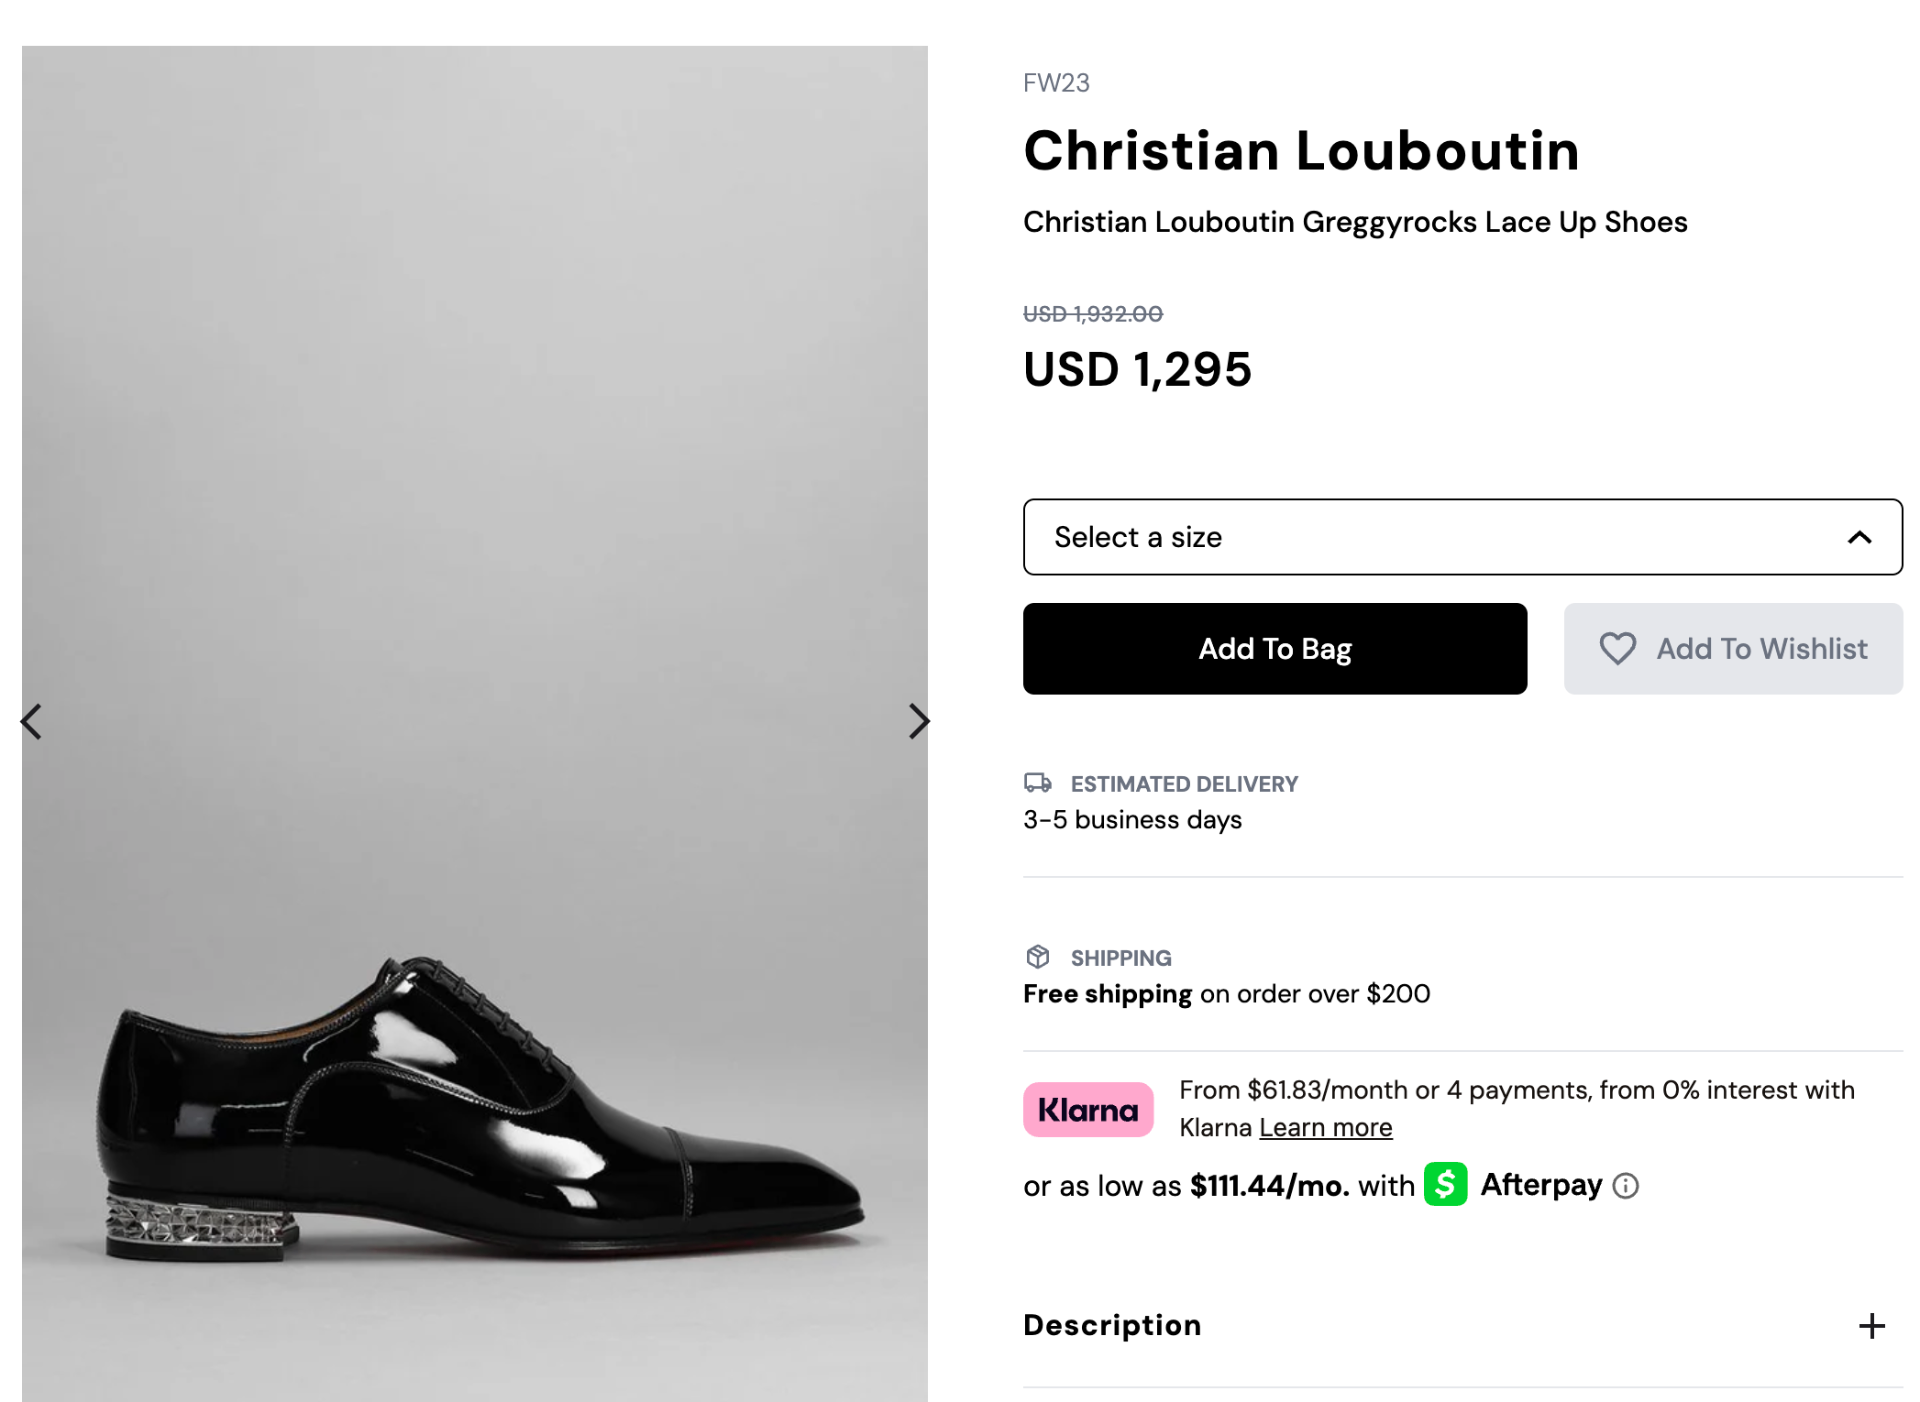Open the info icon beside Afterpay
The height and width of the screenshot is (1402, 1920).
point(1625,1186)
